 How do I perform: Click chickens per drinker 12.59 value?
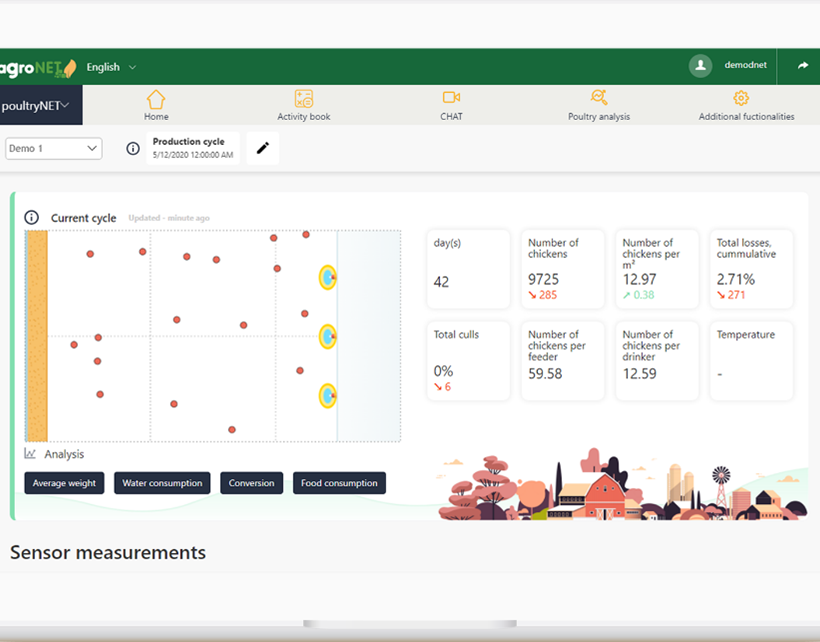click(x=639, y=374)
